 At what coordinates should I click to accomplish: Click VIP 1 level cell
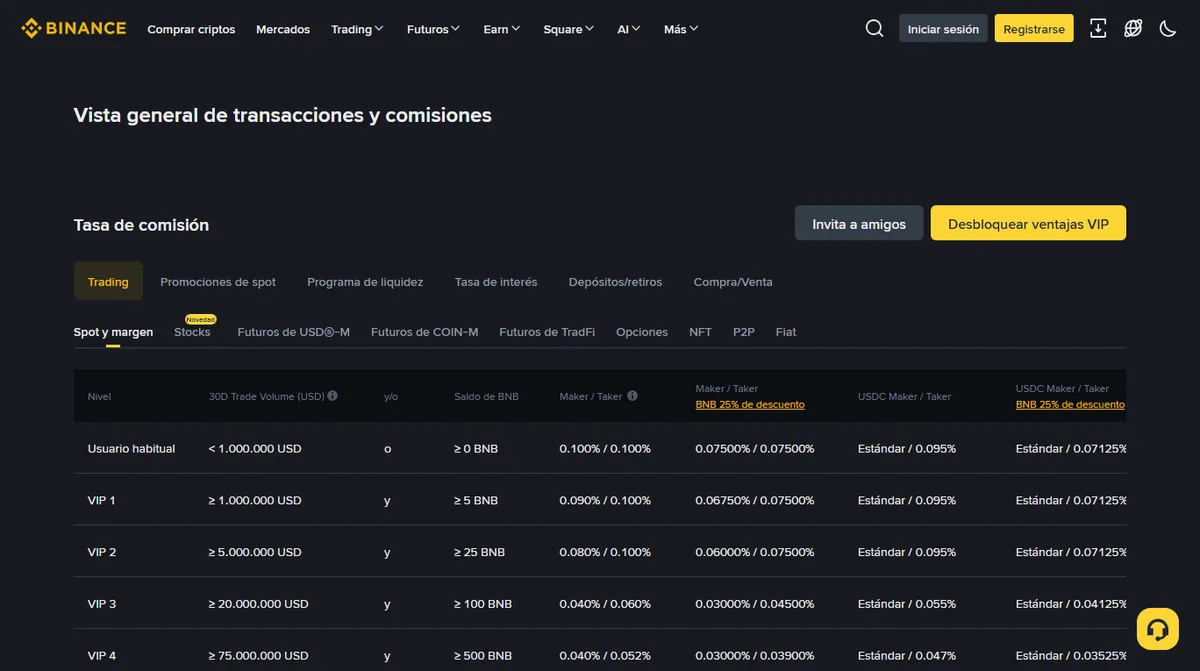tap(102, 500)
